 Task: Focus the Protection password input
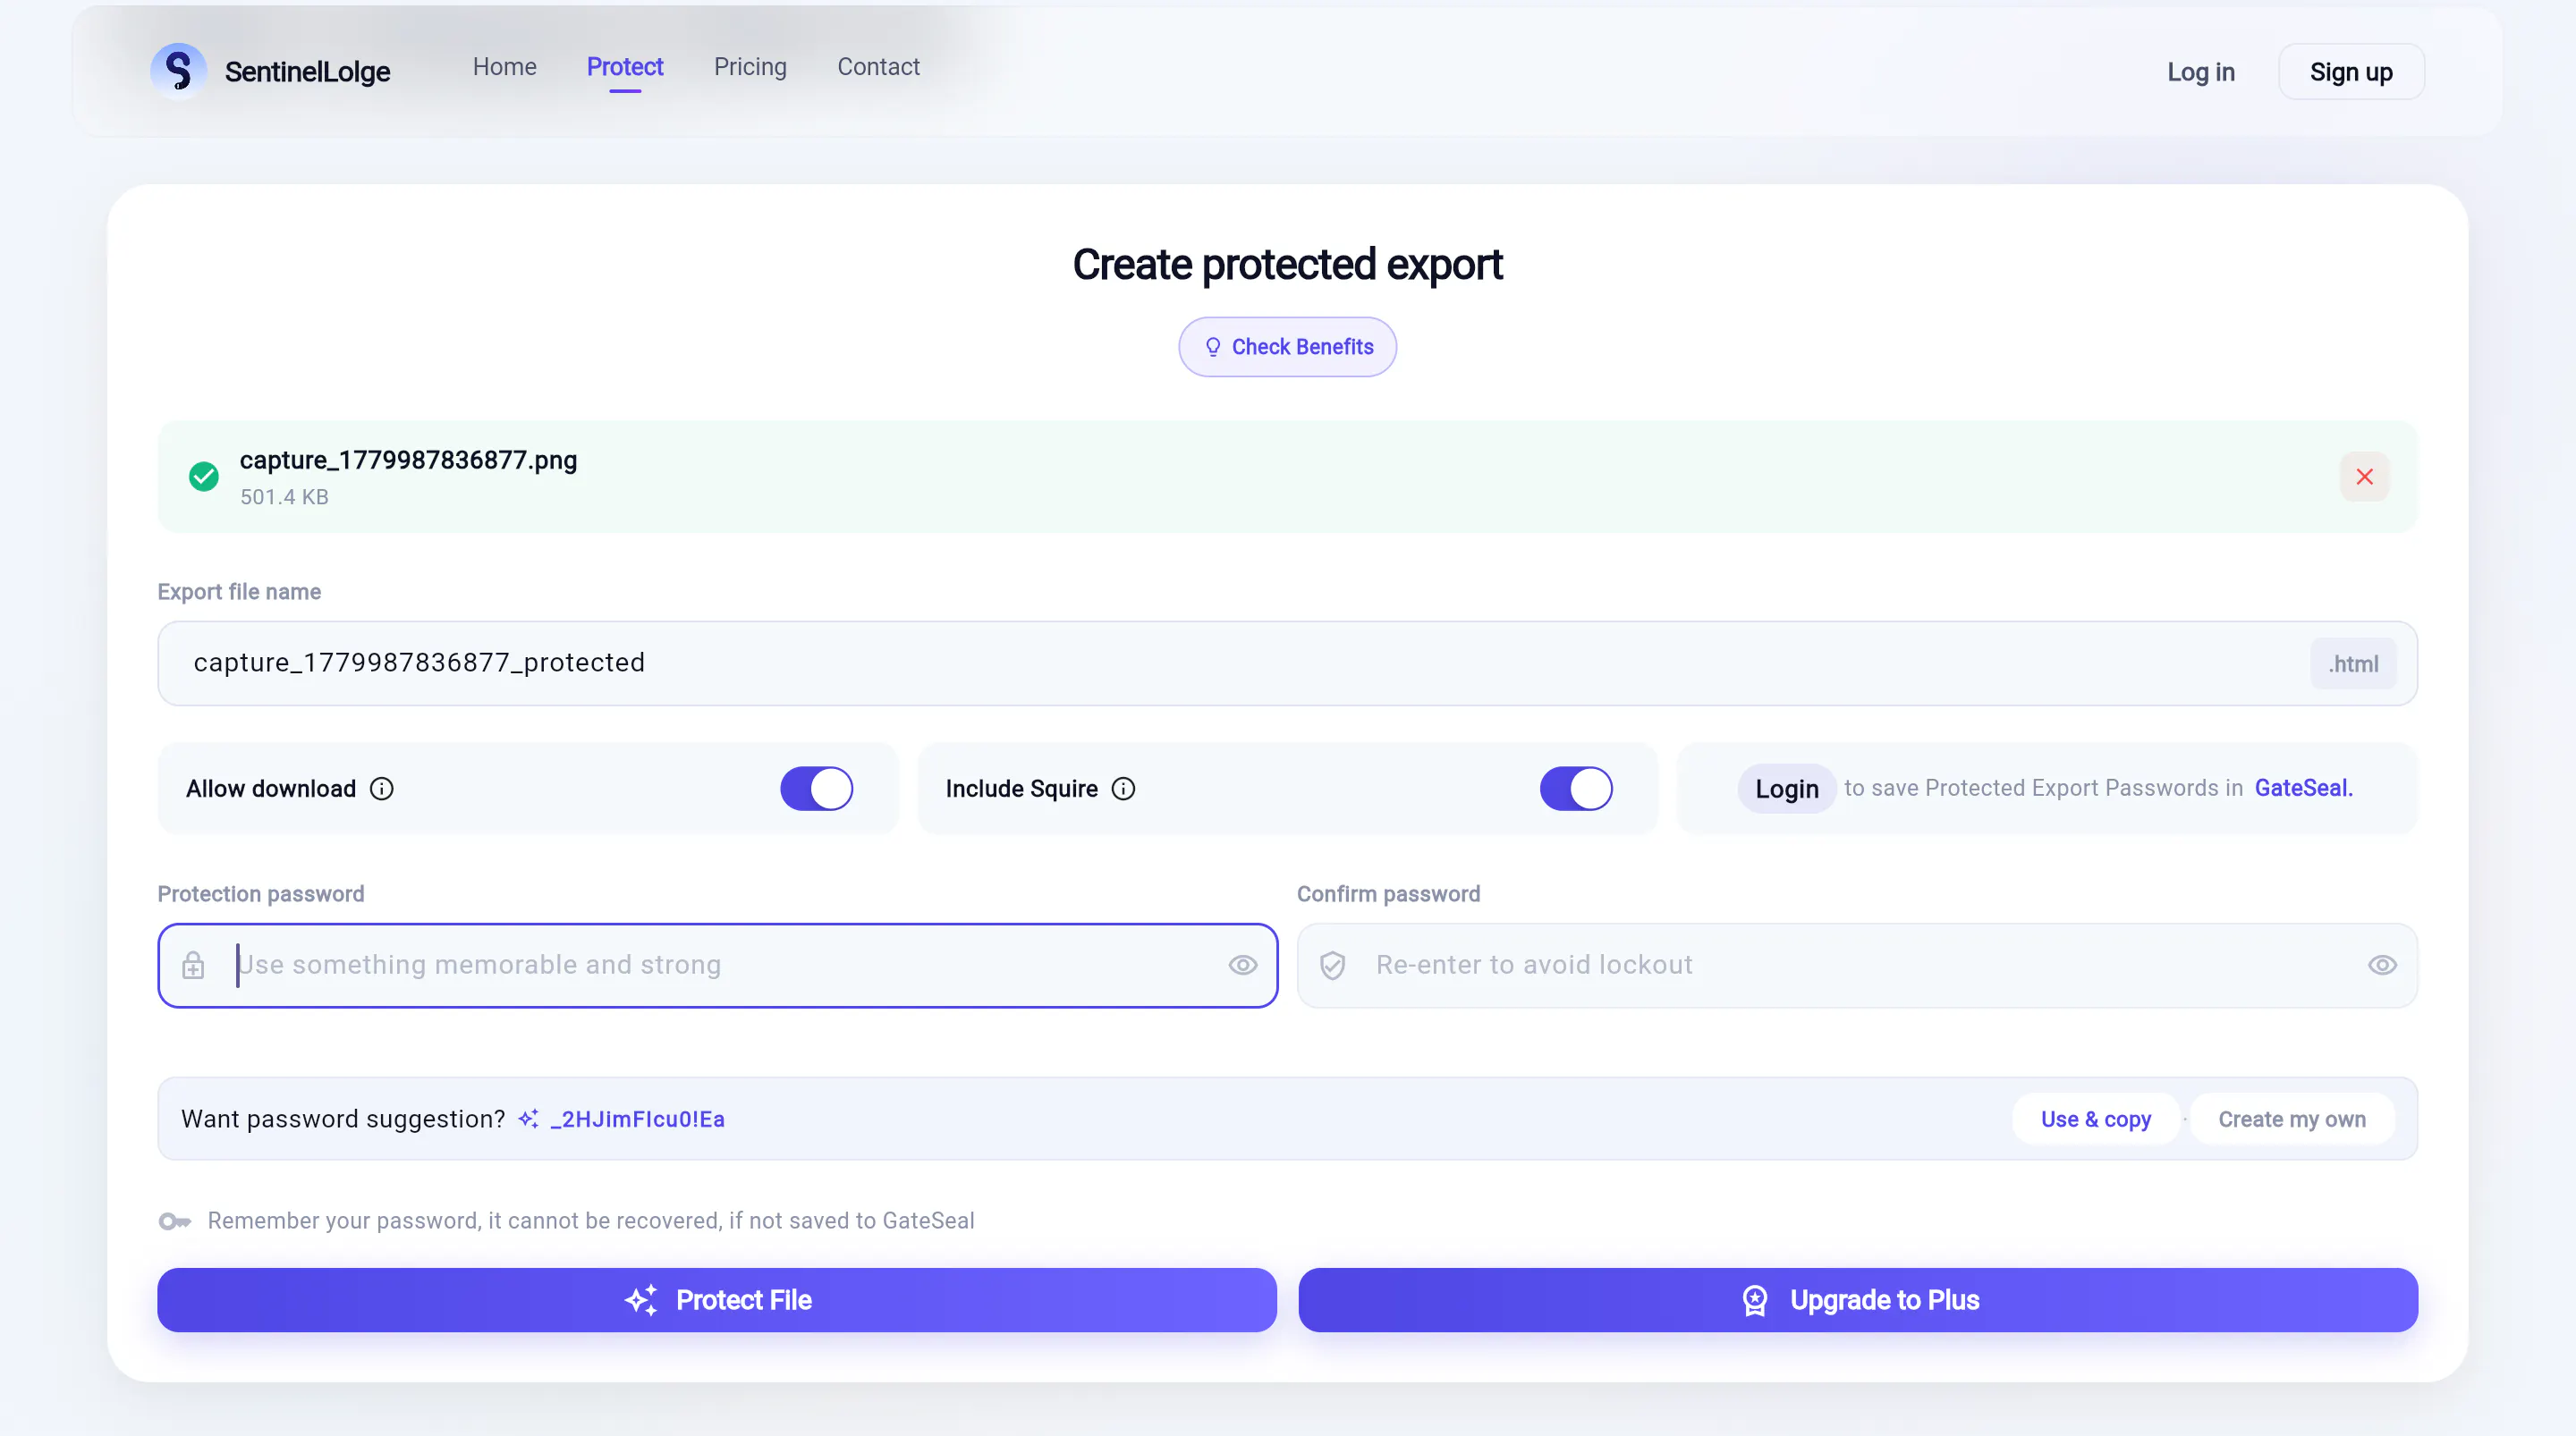pyautogui.click(x=718, y=965)
